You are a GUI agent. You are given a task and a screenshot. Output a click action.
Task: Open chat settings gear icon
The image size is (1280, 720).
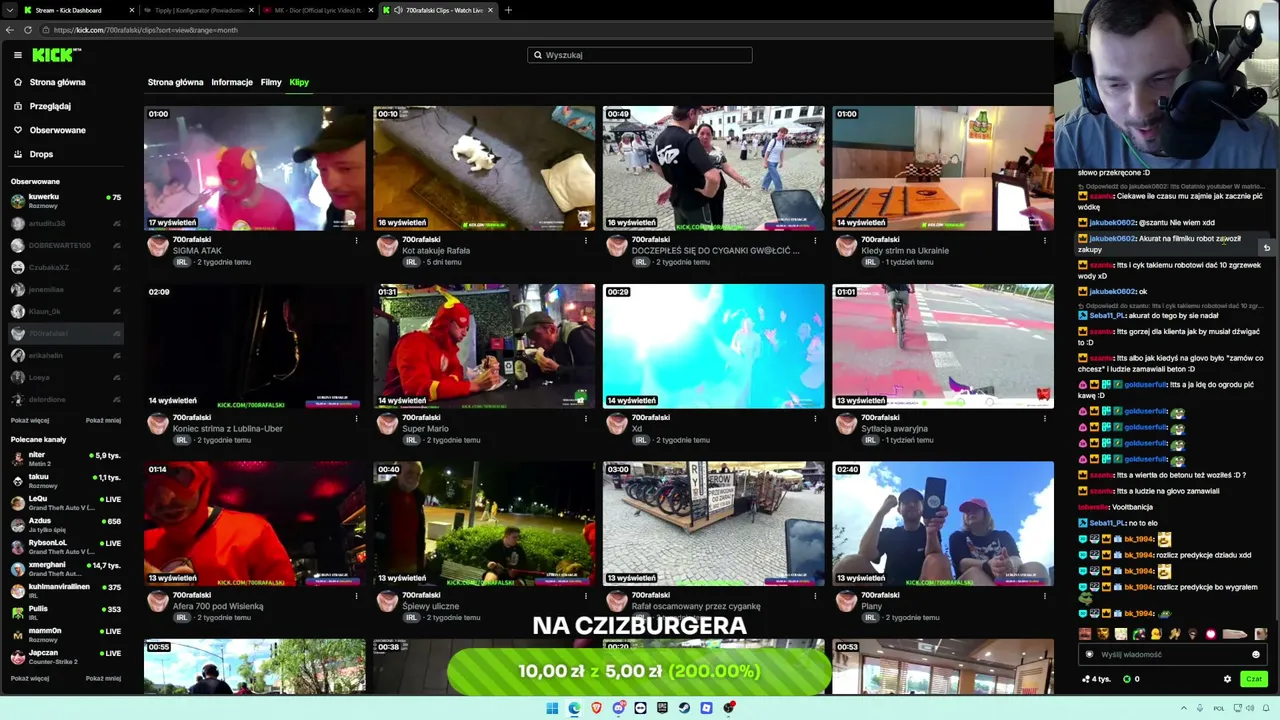(1227, 679)
